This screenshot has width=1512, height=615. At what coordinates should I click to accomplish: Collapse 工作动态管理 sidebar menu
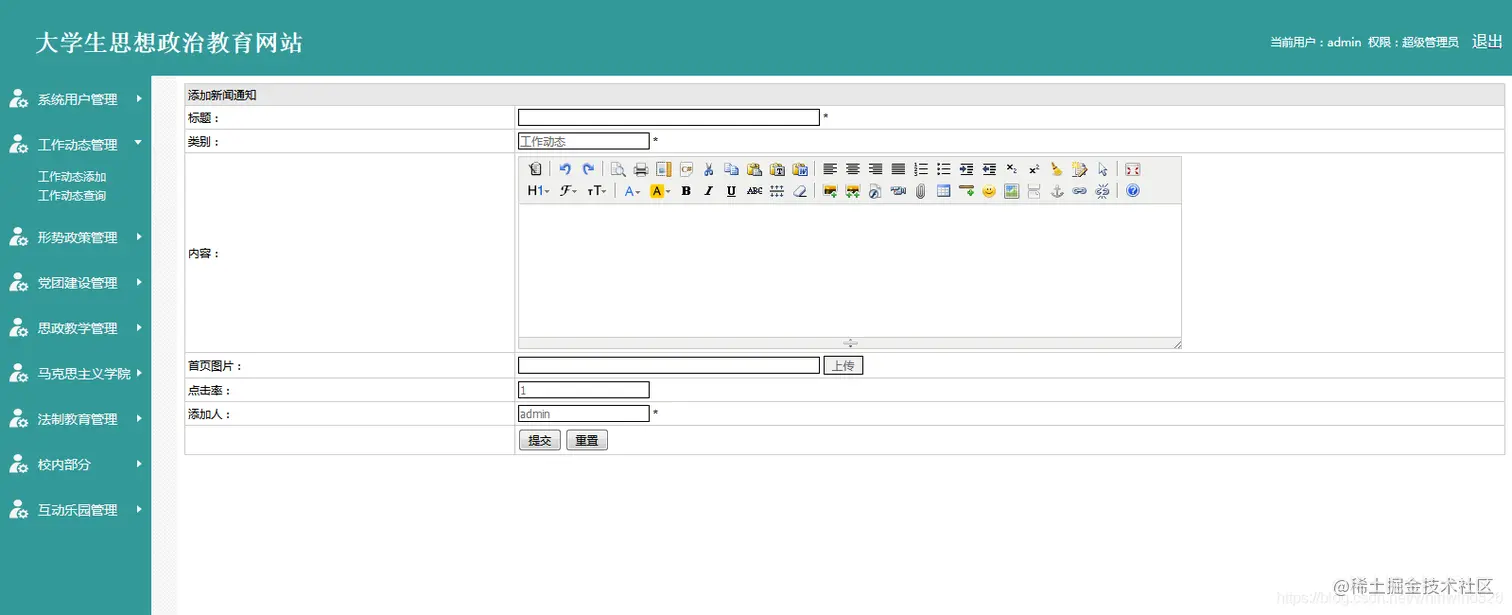pos(76,145)
